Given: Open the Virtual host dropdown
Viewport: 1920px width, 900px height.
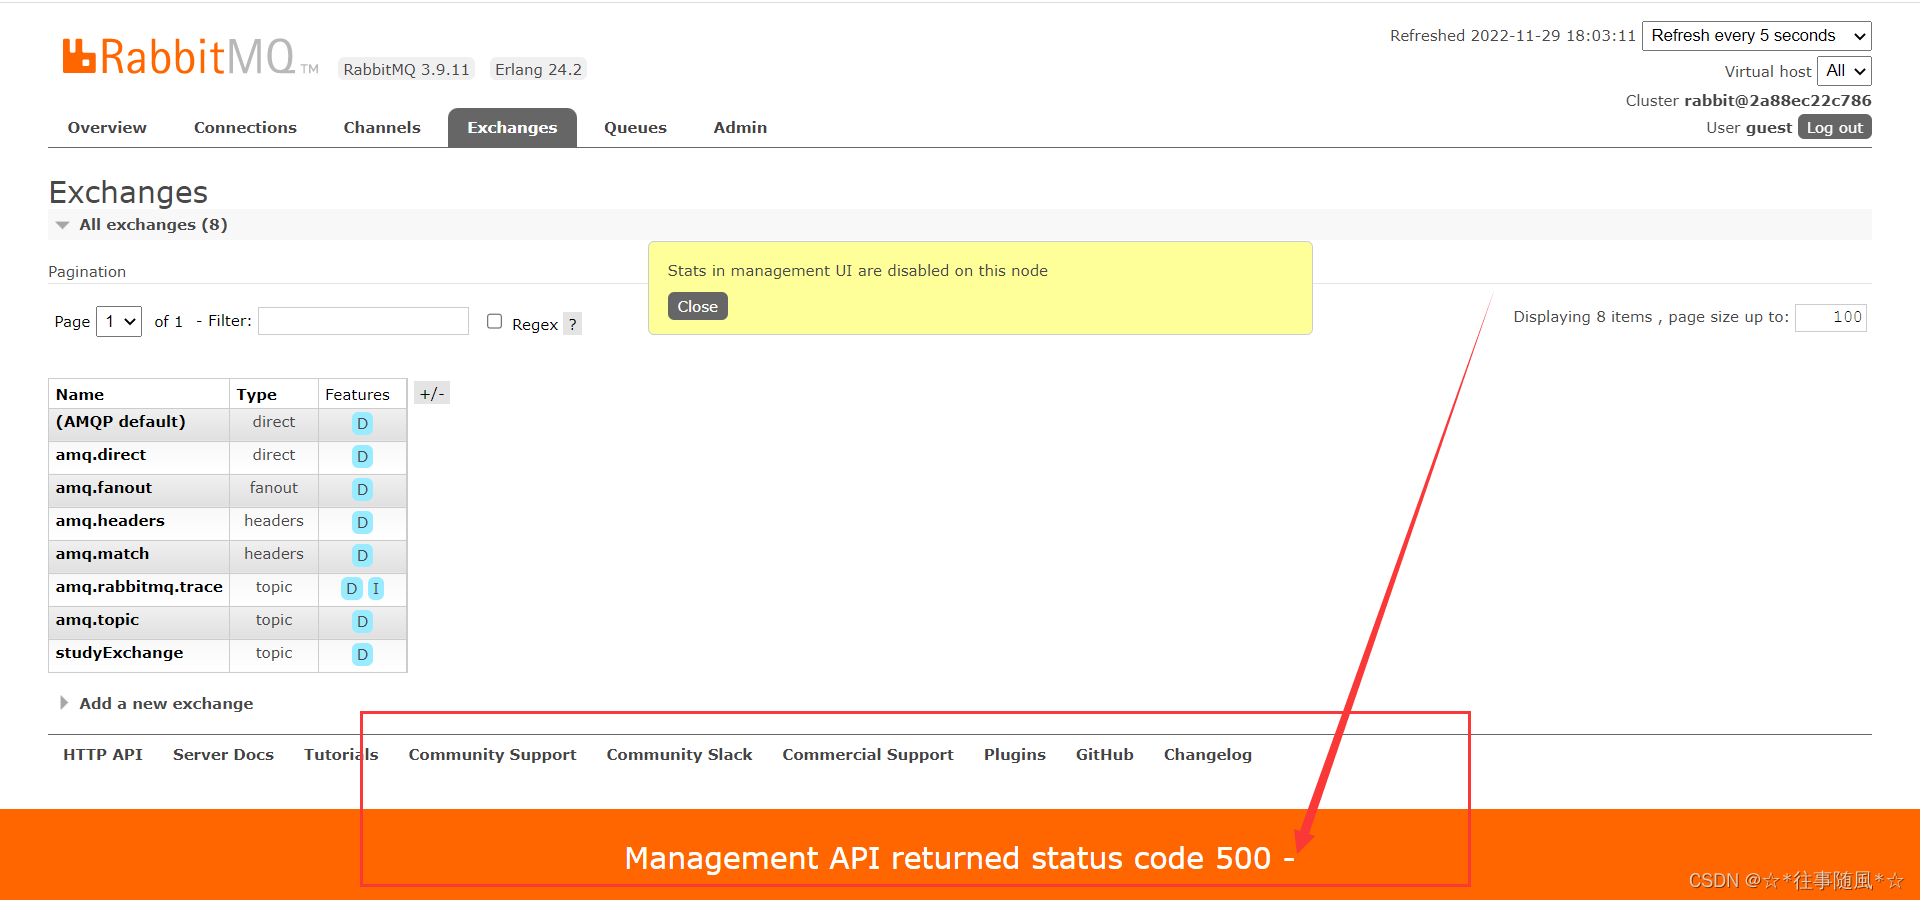Looking at the screenshot, I should tap(1844, 71).
